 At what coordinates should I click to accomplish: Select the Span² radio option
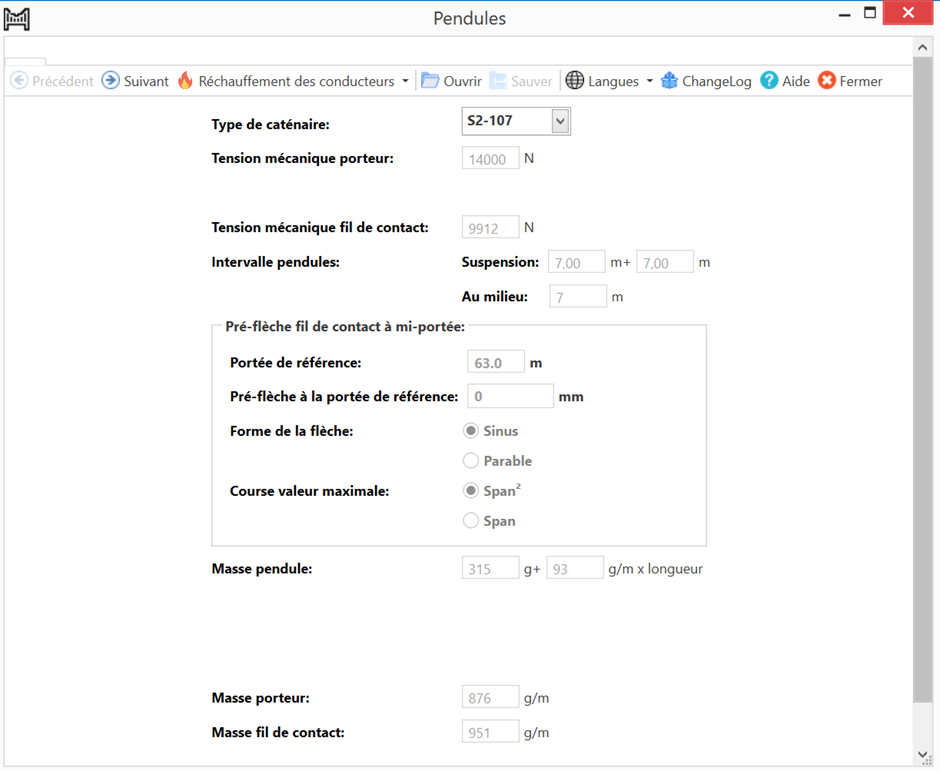click(x=471, y=491)
